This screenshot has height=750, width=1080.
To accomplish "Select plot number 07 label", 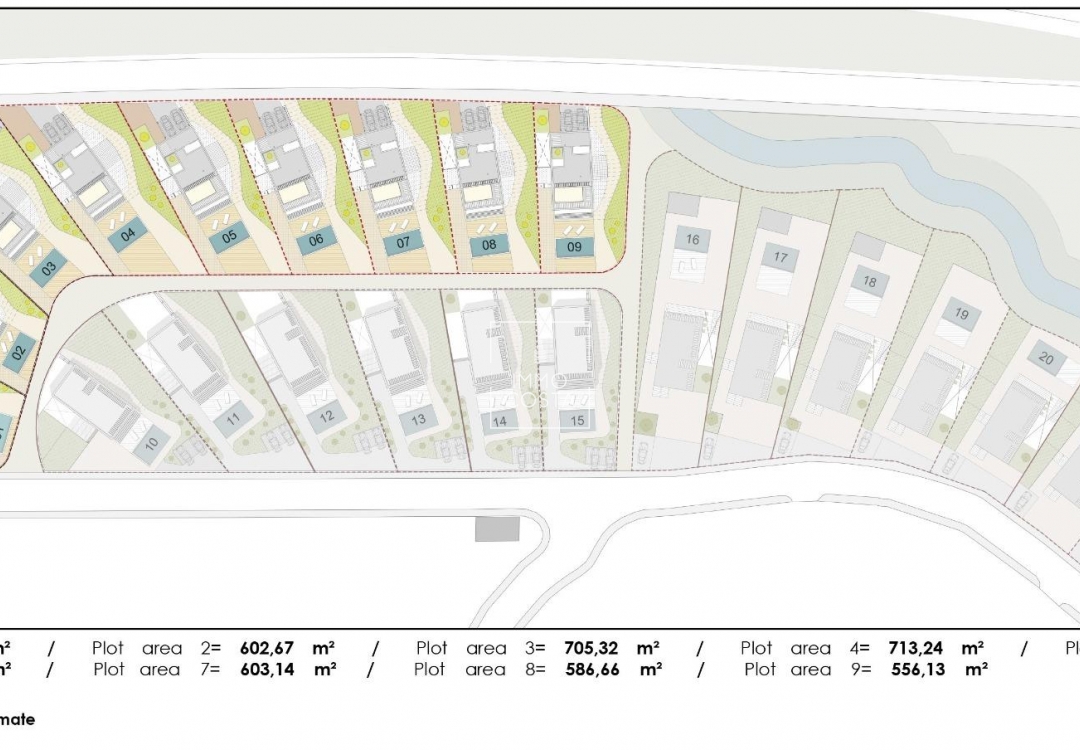I will 403,242.
